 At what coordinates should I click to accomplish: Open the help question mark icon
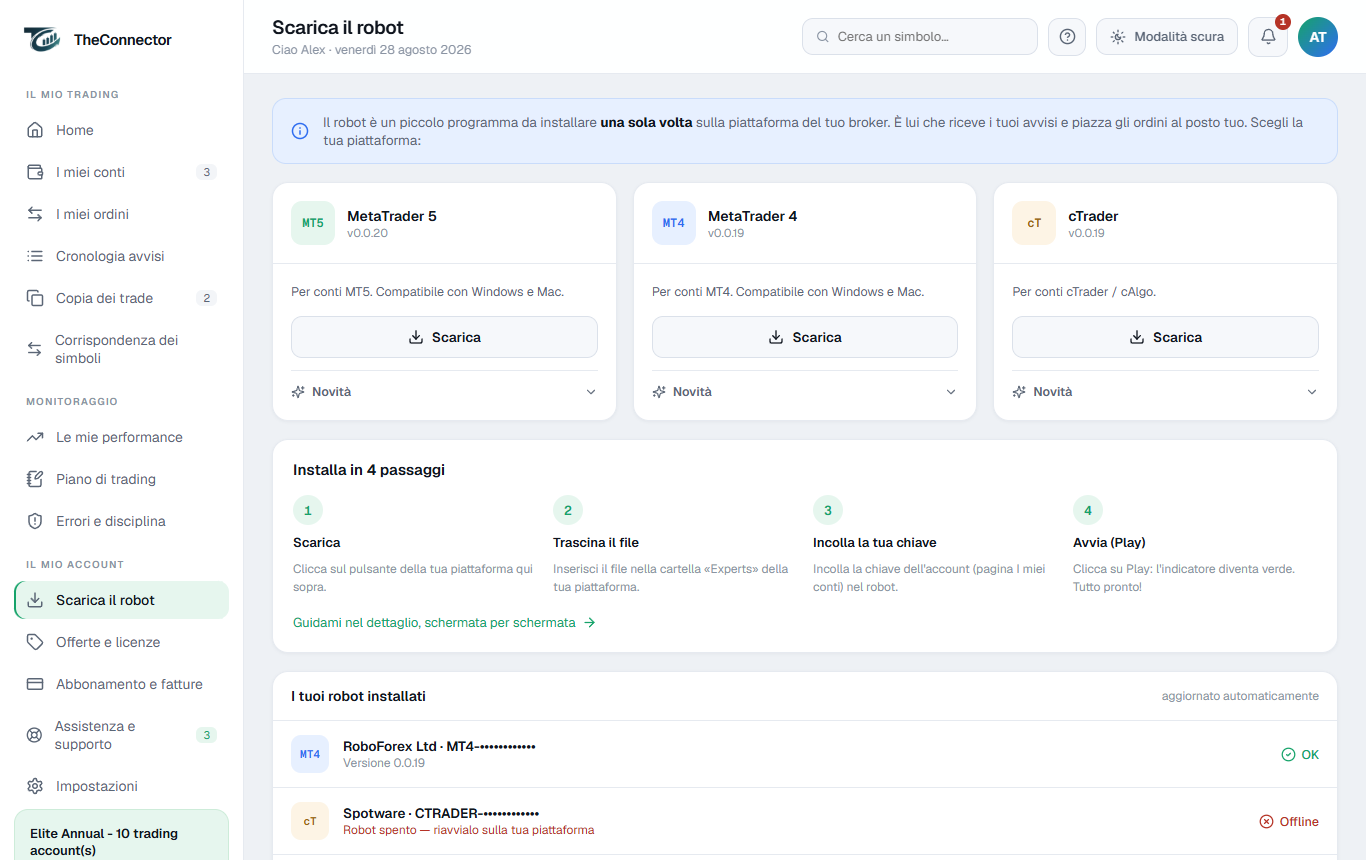(1067, 37)
